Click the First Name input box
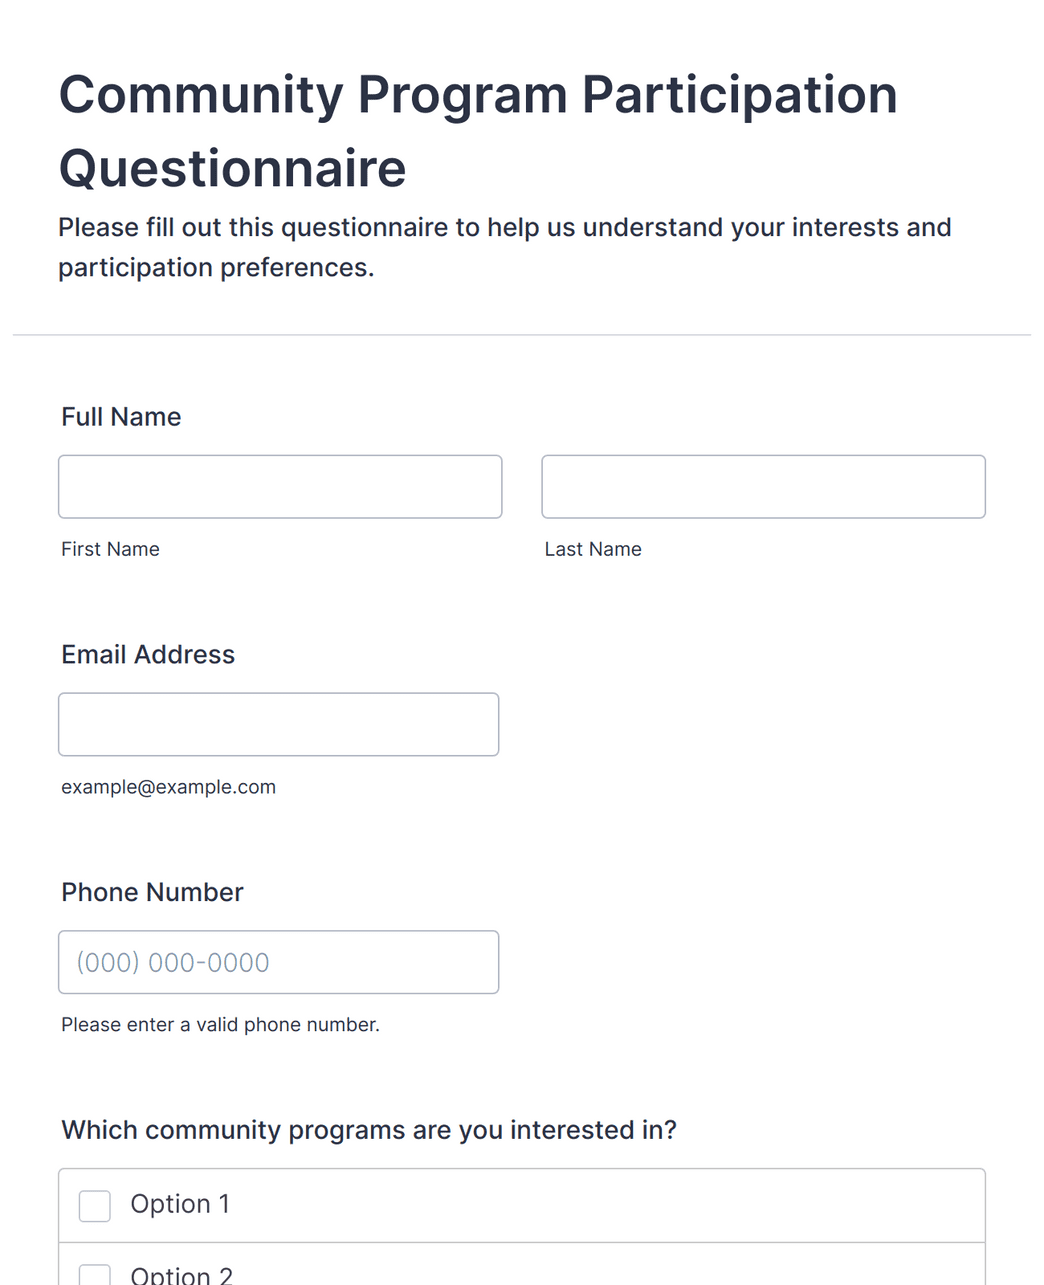 [280, 487]
